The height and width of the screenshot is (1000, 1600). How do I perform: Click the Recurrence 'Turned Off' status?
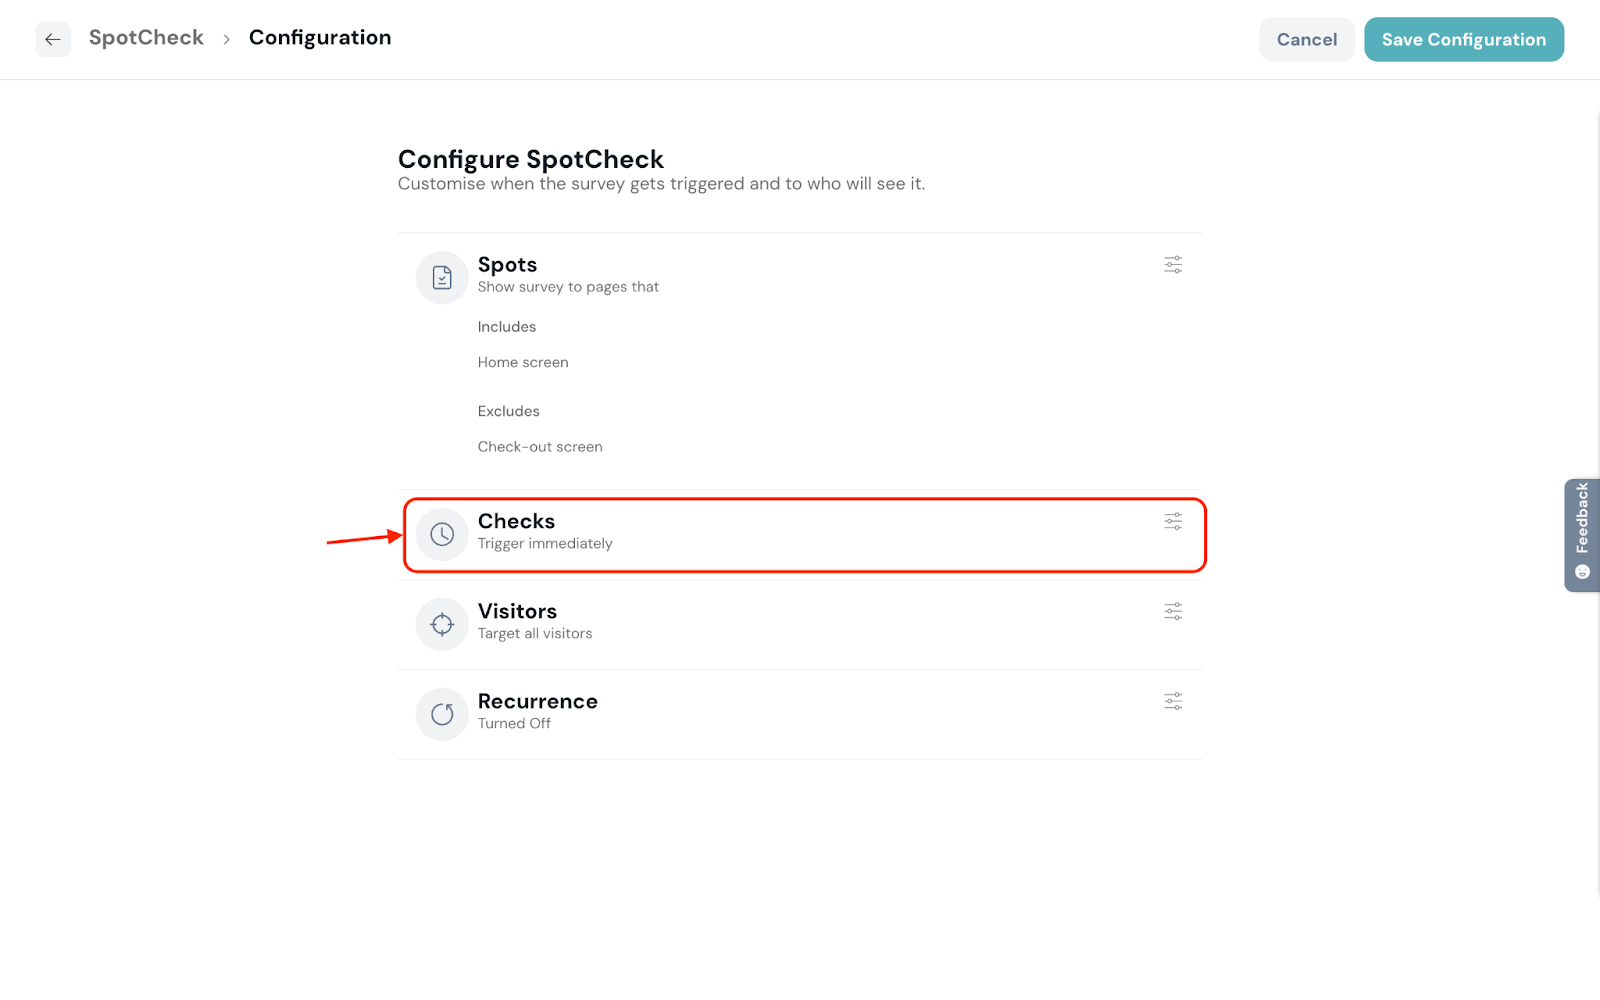514,724
